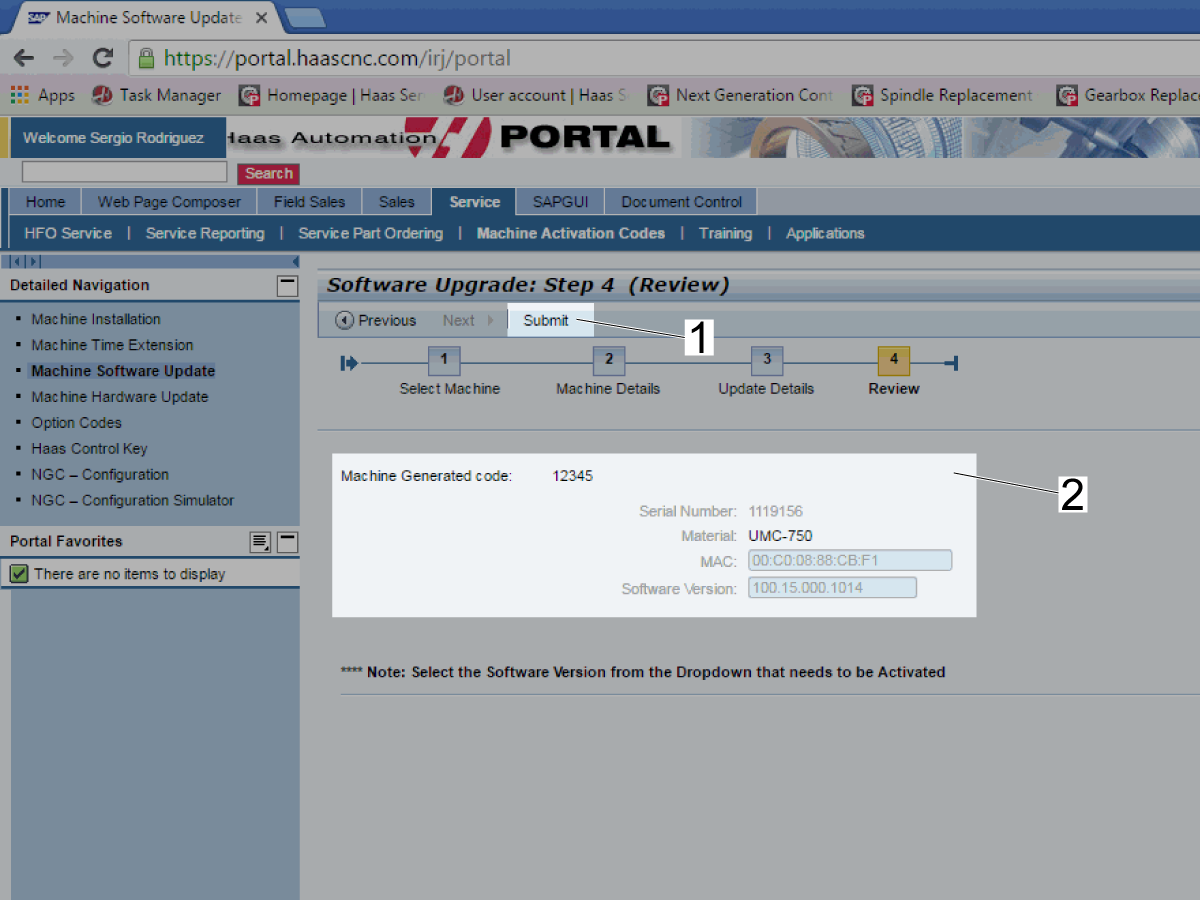This screenshot has height=900, width=1200.
Task: Open Machine Time Extension navigation item
Action: point(112,345)
